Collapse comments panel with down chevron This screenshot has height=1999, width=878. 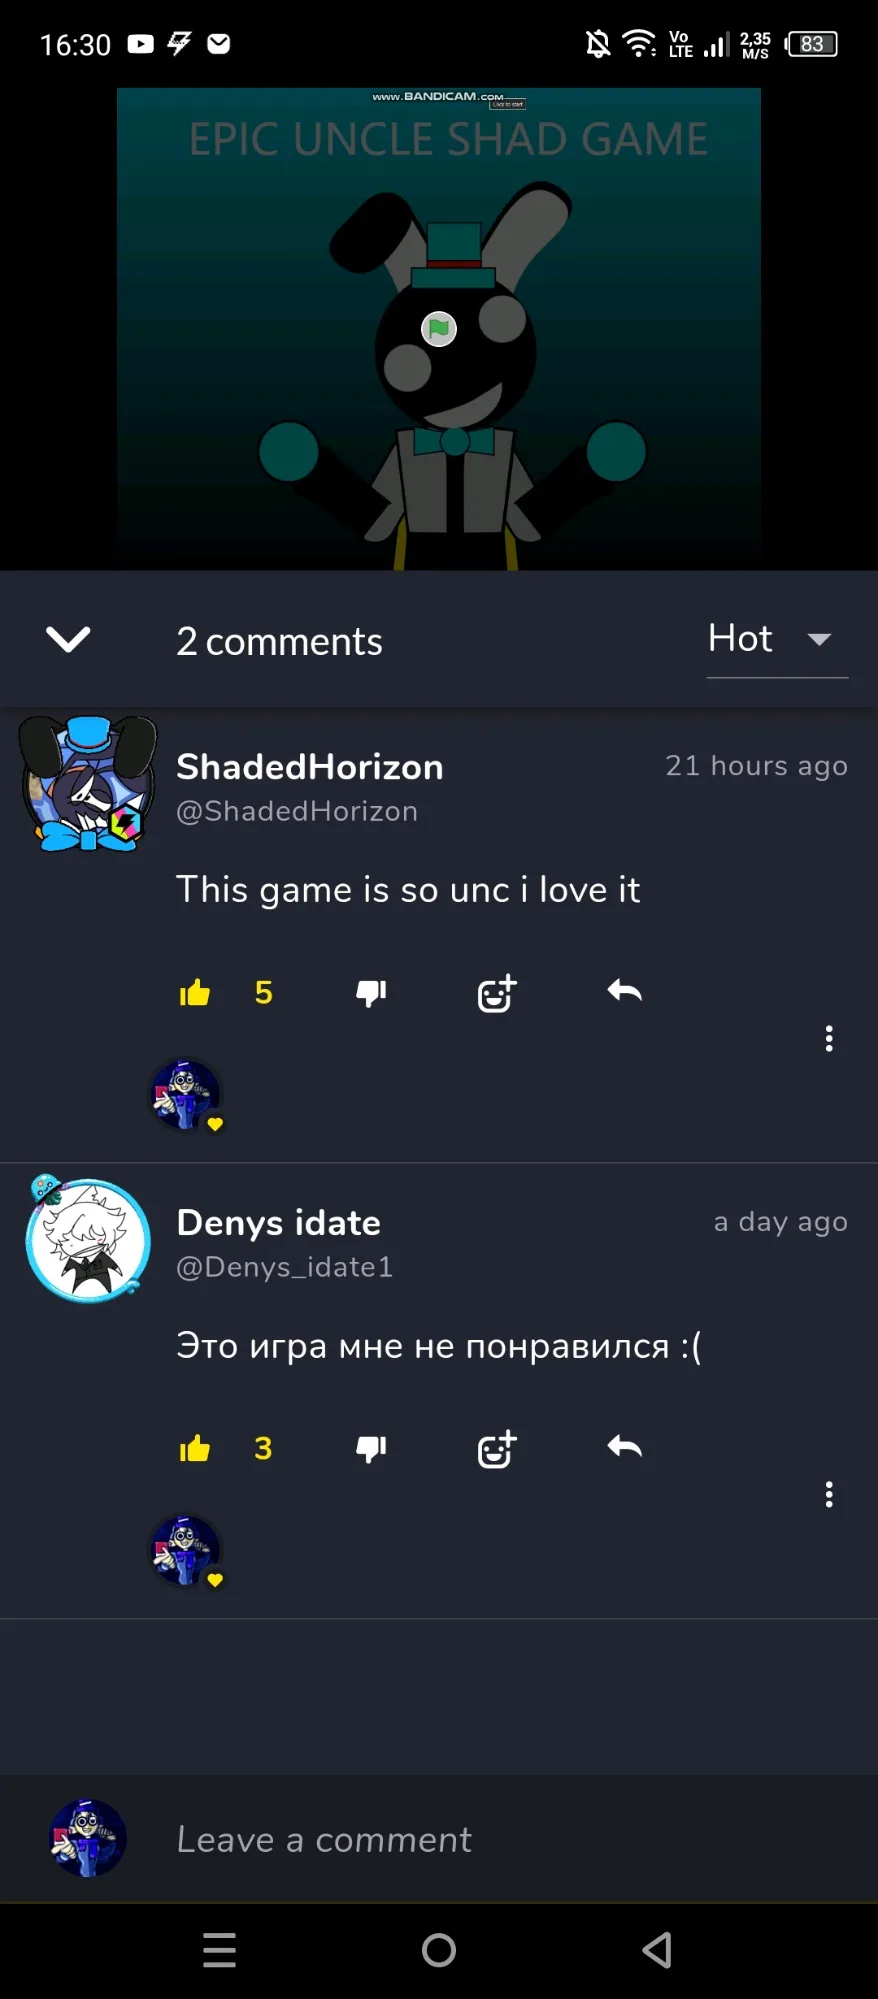pos(68,640)
